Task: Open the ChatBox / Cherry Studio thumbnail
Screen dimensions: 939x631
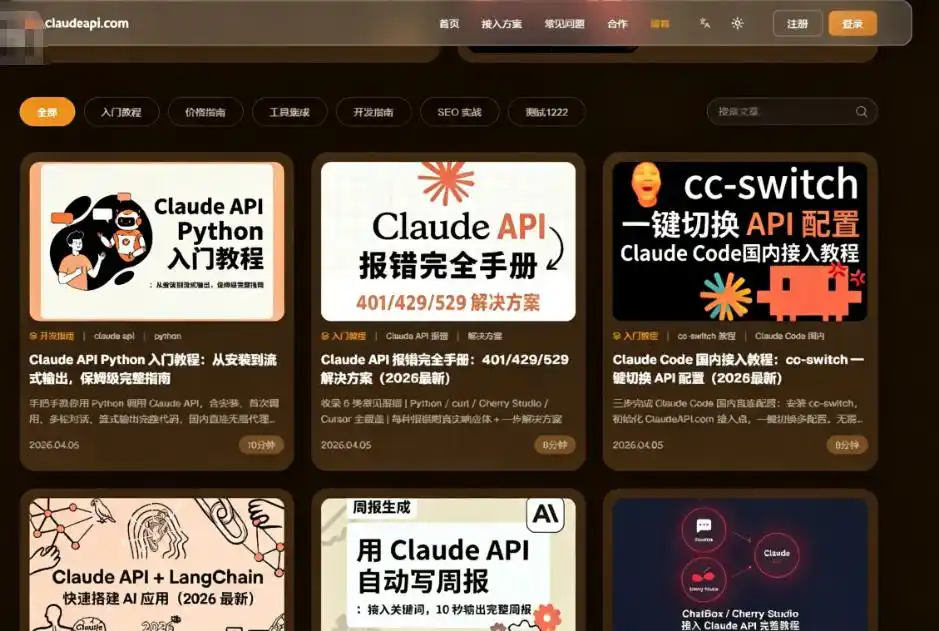Action: 740,565
